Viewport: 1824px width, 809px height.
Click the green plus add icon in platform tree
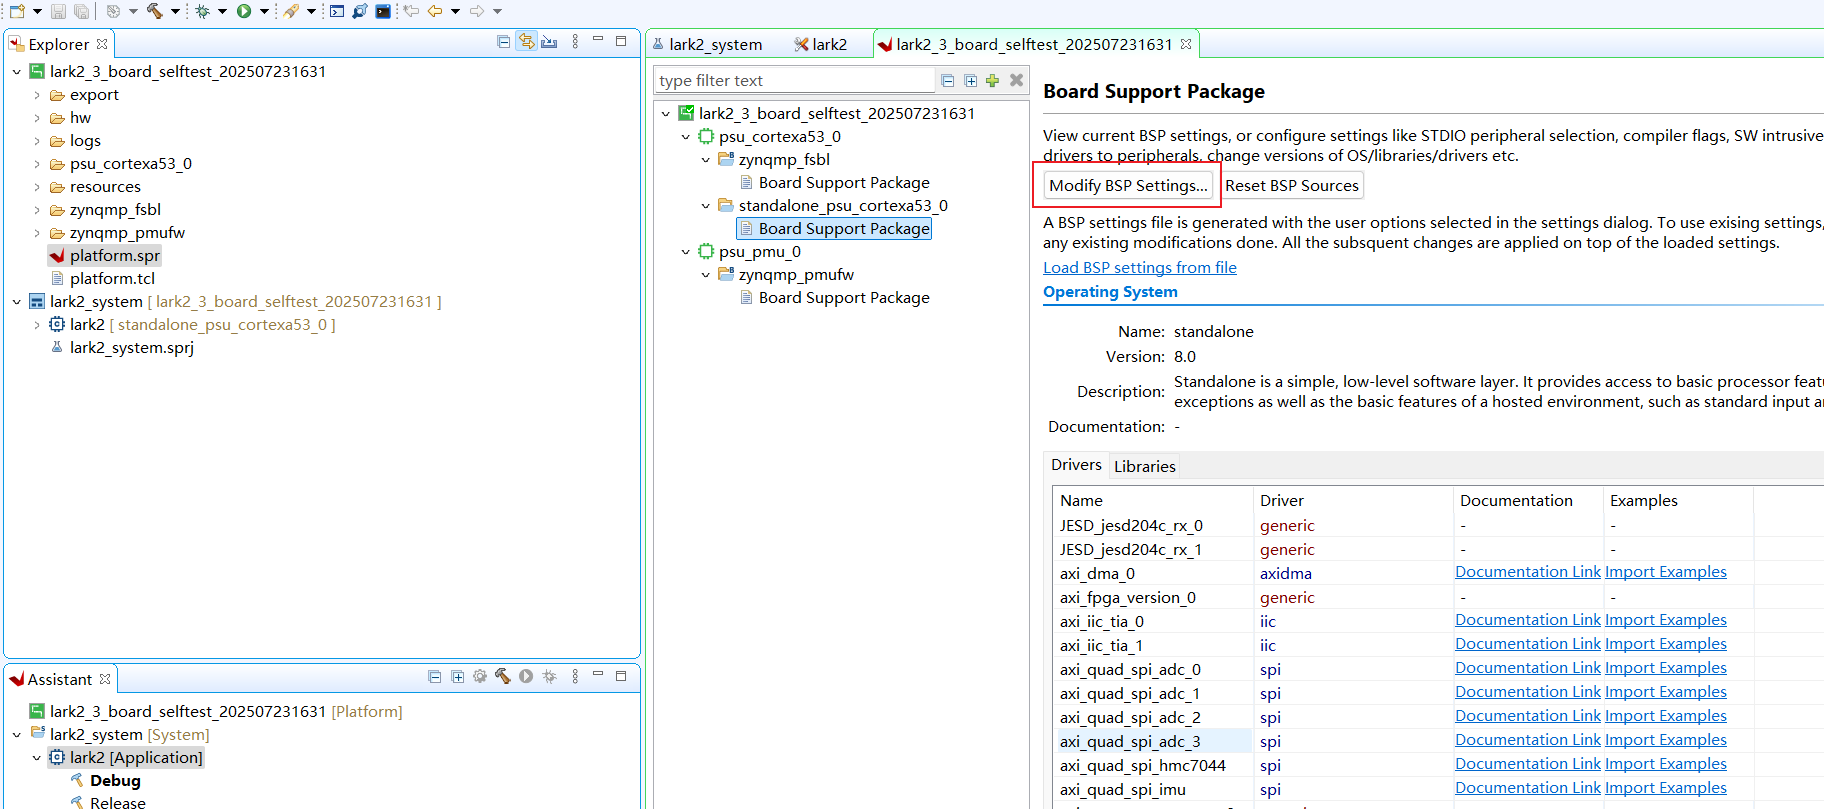[992, 80]
